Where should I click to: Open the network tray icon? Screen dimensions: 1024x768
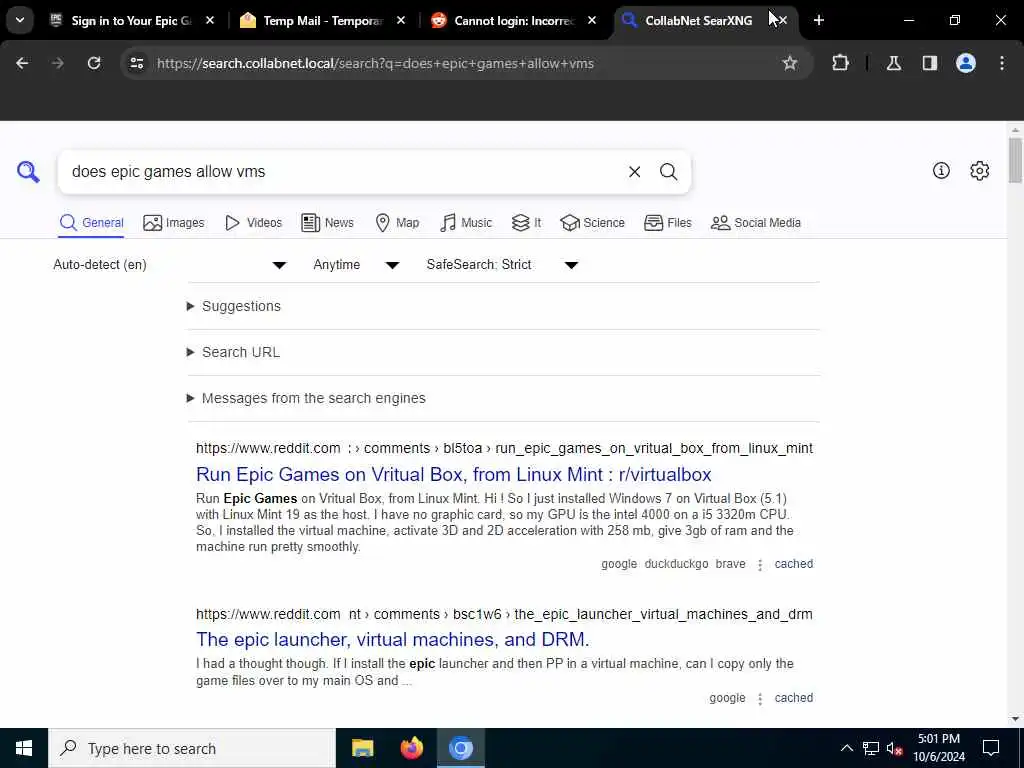(x=870, y=748)
